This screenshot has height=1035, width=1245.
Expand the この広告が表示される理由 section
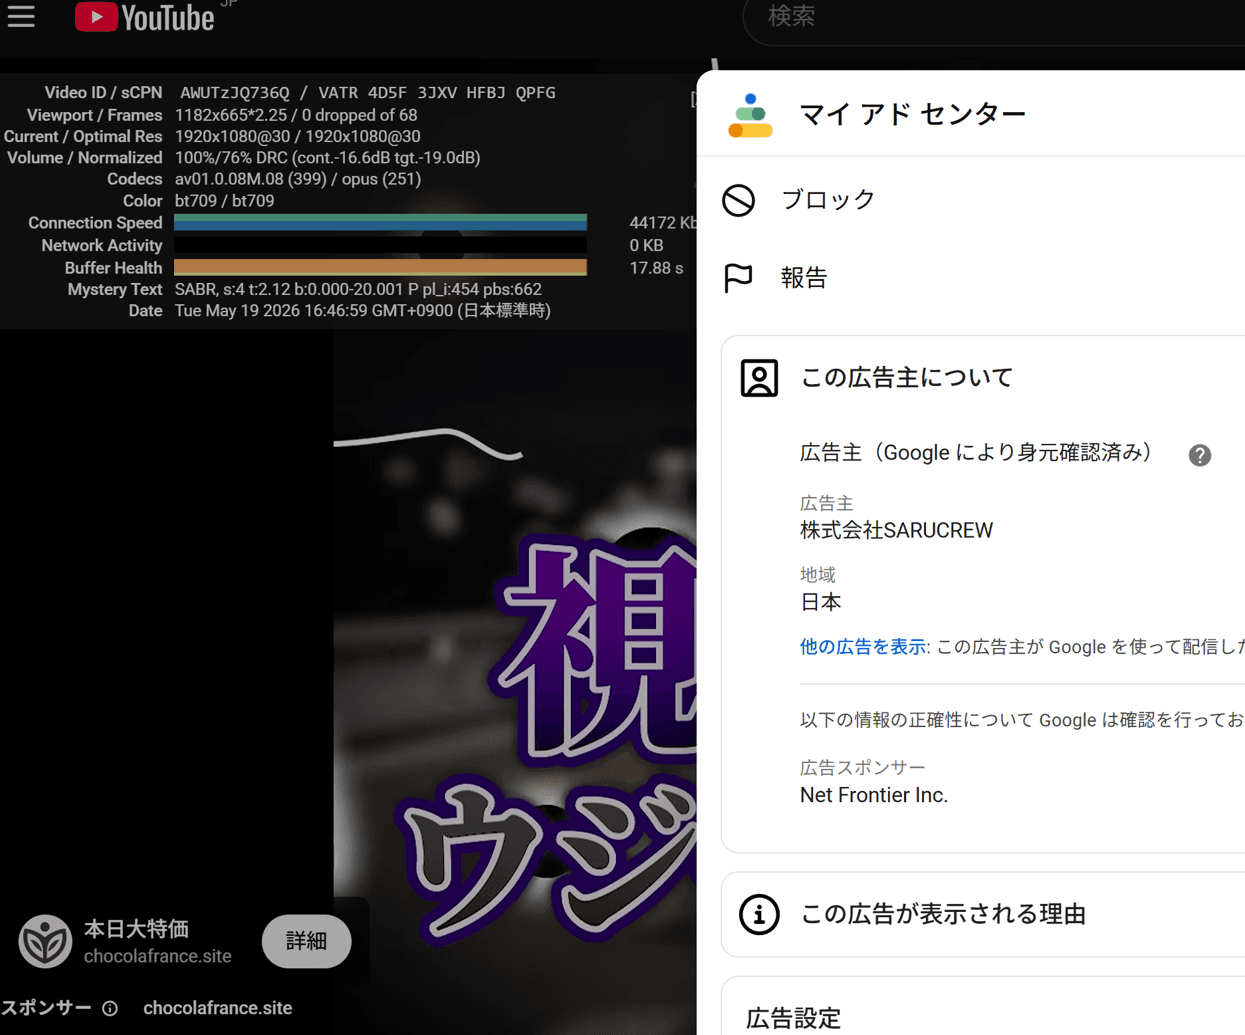[x=983, y=914]
